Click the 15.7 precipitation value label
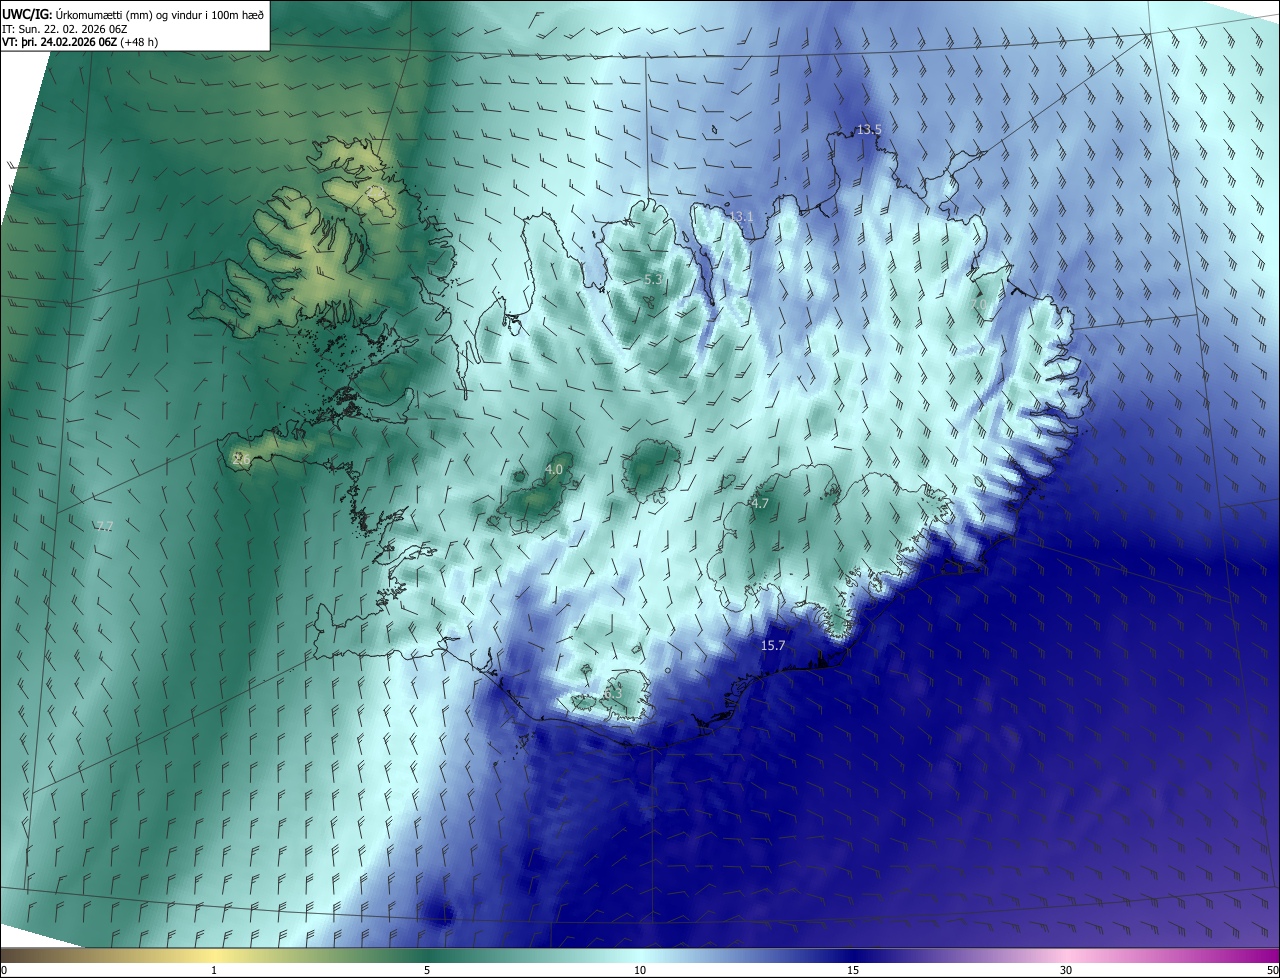1280x978 pixels. click(773, 646)
